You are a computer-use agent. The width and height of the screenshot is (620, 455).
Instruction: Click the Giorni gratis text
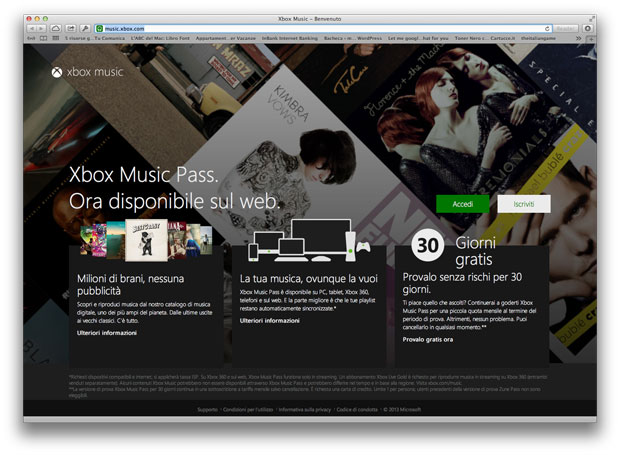(475, 251)
